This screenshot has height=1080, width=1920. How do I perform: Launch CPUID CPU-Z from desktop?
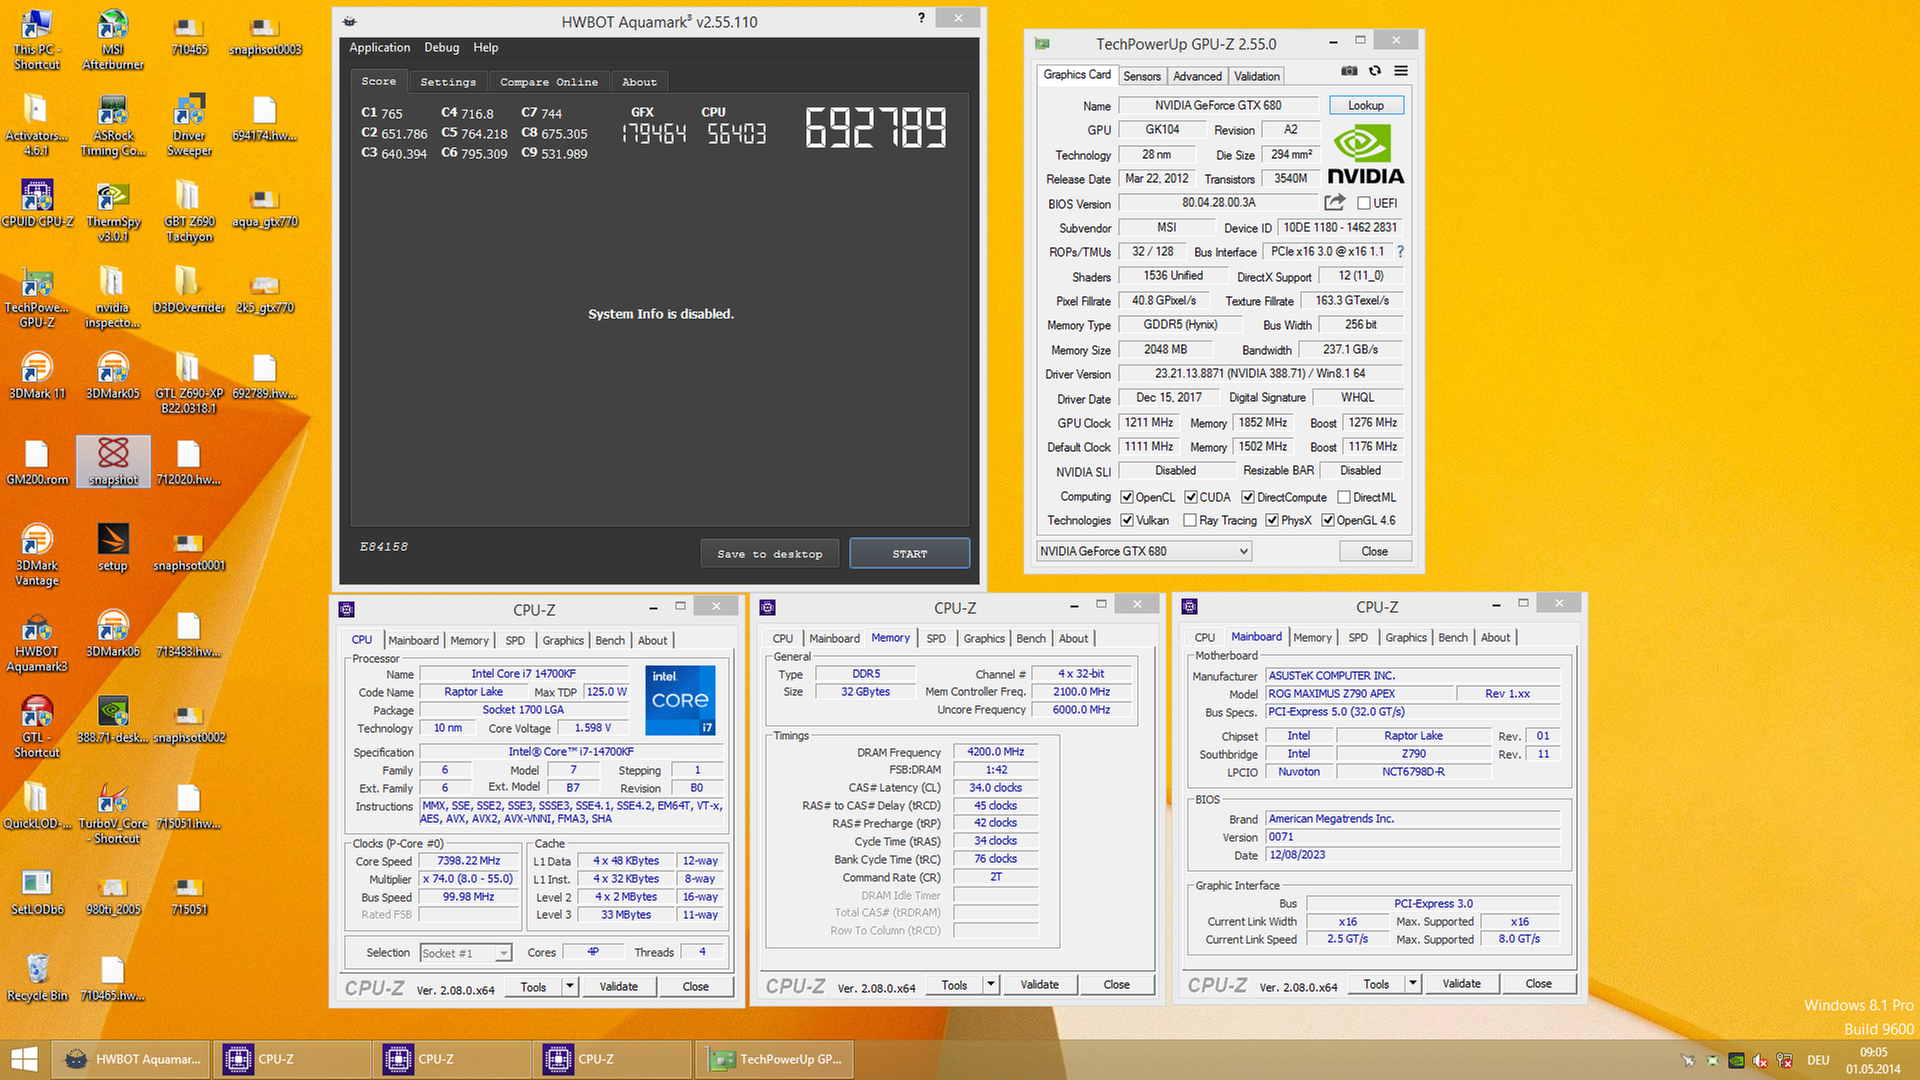[37, 204]
